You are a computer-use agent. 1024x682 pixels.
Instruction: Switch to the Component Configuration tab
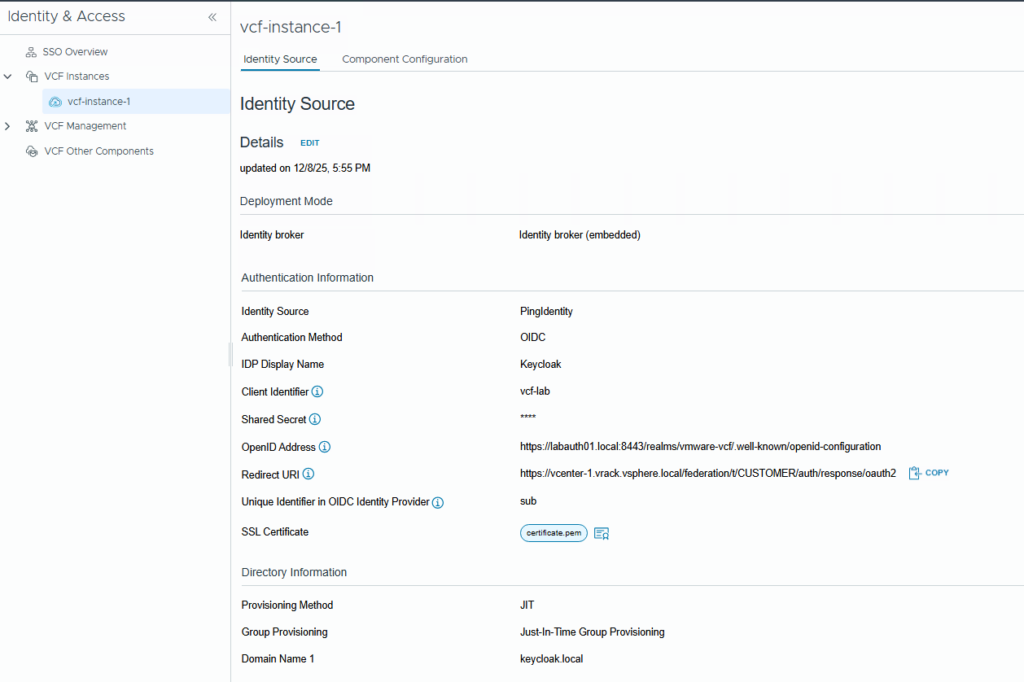click(405, 60)
